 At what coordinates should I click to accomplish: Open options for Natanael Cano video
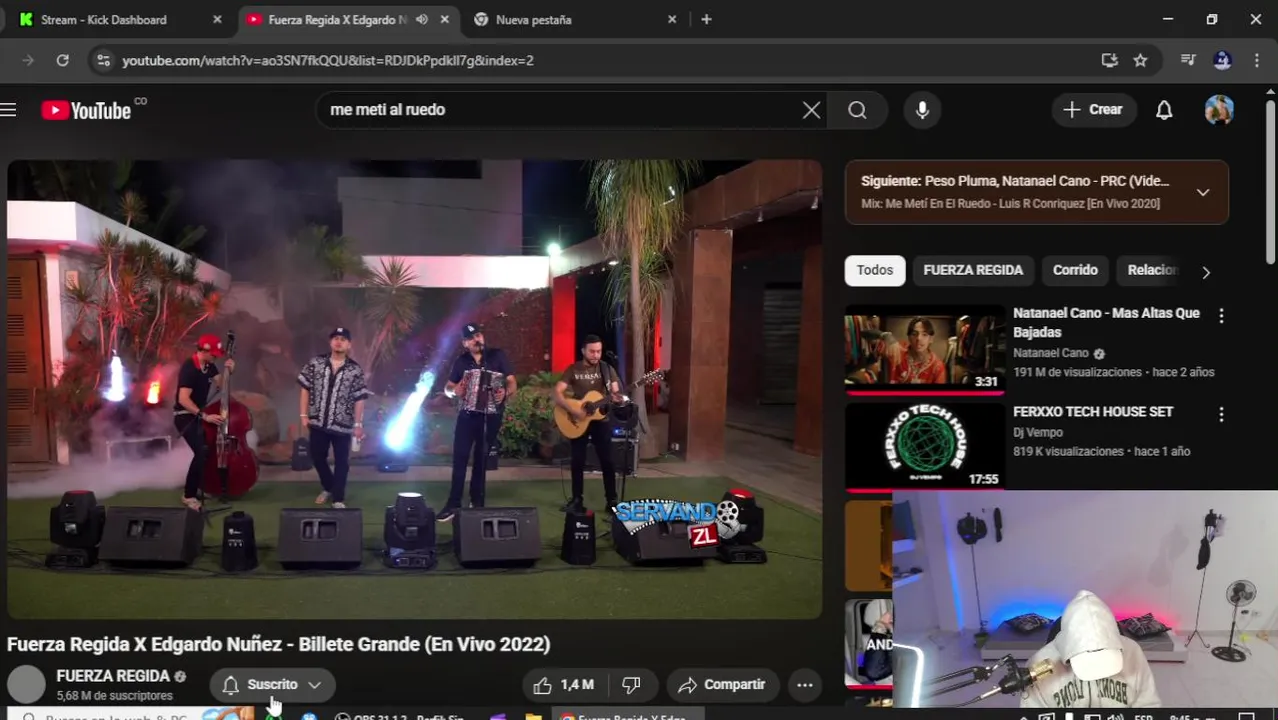pos(1221,316)
